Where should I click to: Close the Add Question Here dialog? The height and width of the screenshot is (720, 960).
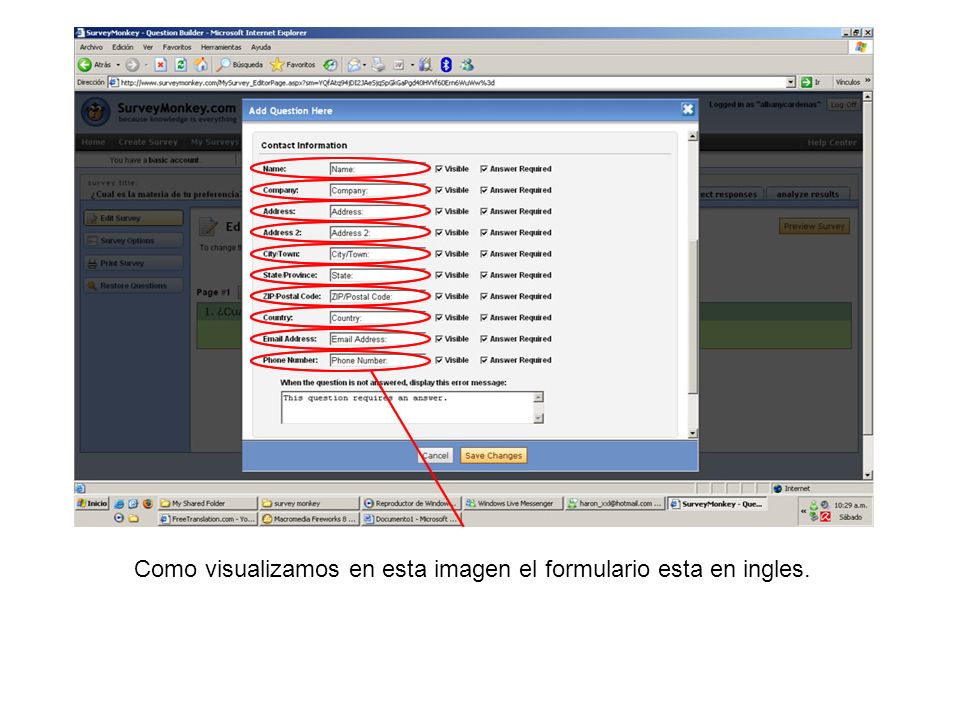tap(688, 109)
